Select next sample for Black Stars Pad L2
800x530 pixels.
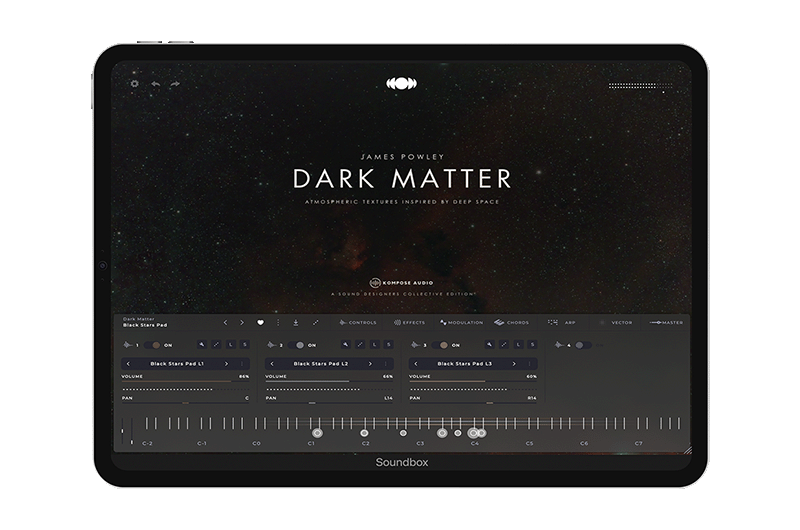click(x=370, y=364)
